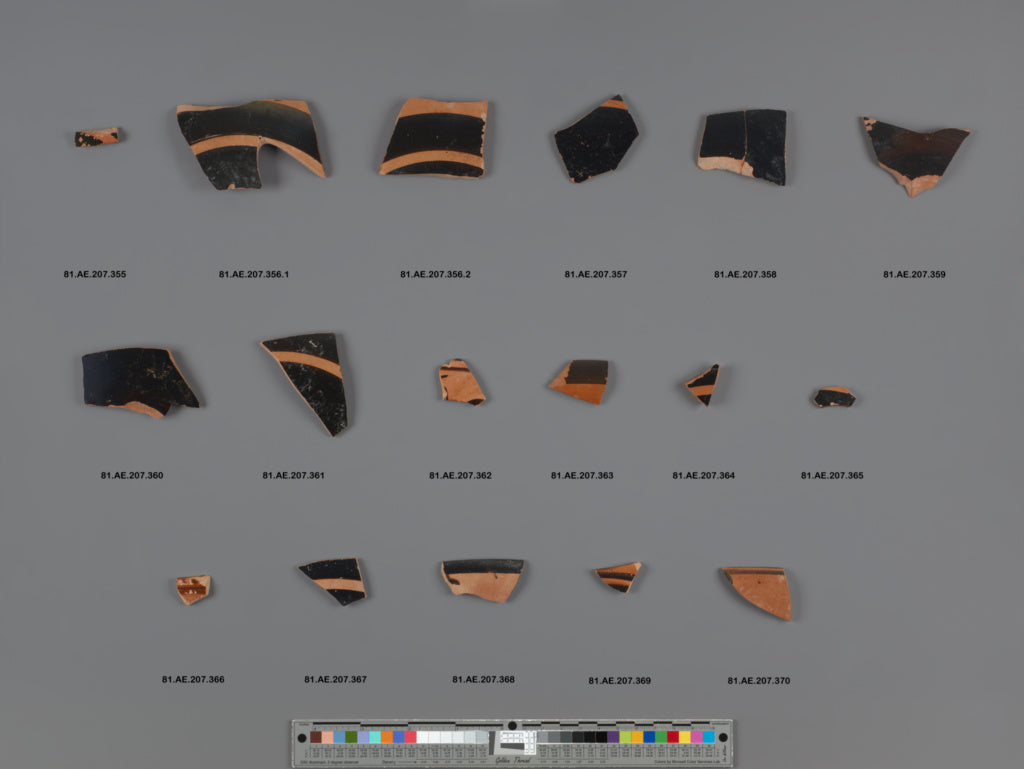Select the rim fragment above label 81.AE.207.368
This screenshot has width=1024, height=769.
(483, 578)
